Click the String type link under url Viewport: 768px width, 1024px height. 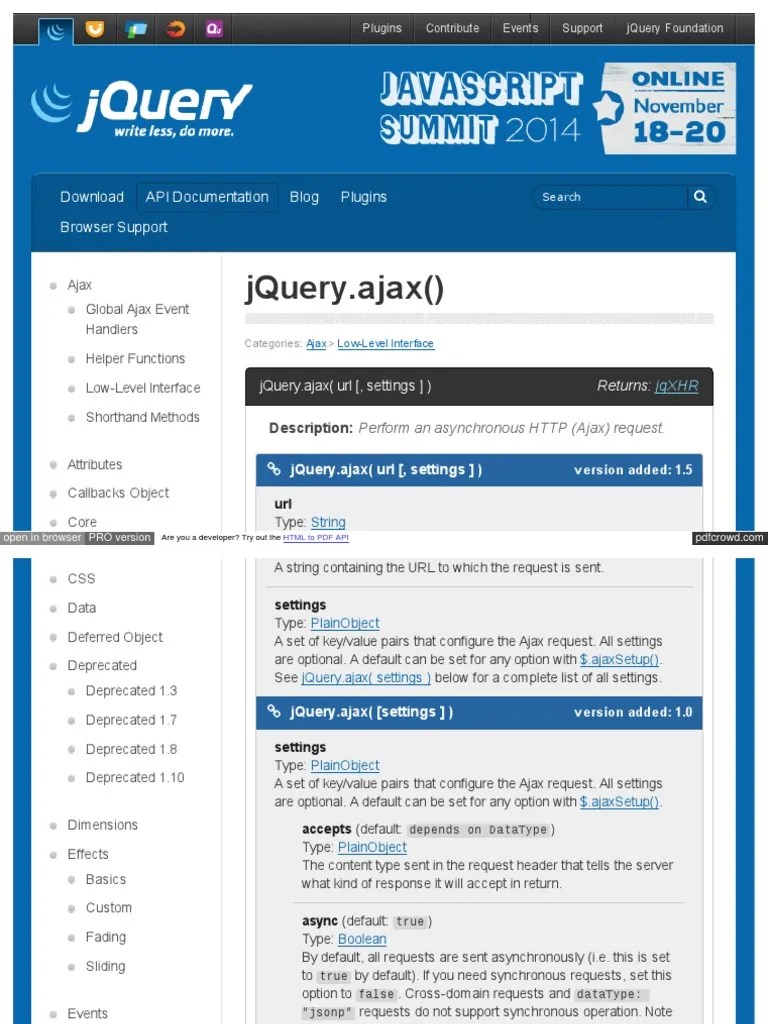pos(328,522)
